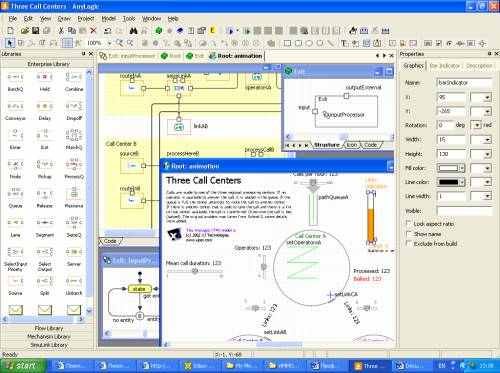Check the Exclude from build option
Viewport: 500px width, 373px height.
pos(408,243)
